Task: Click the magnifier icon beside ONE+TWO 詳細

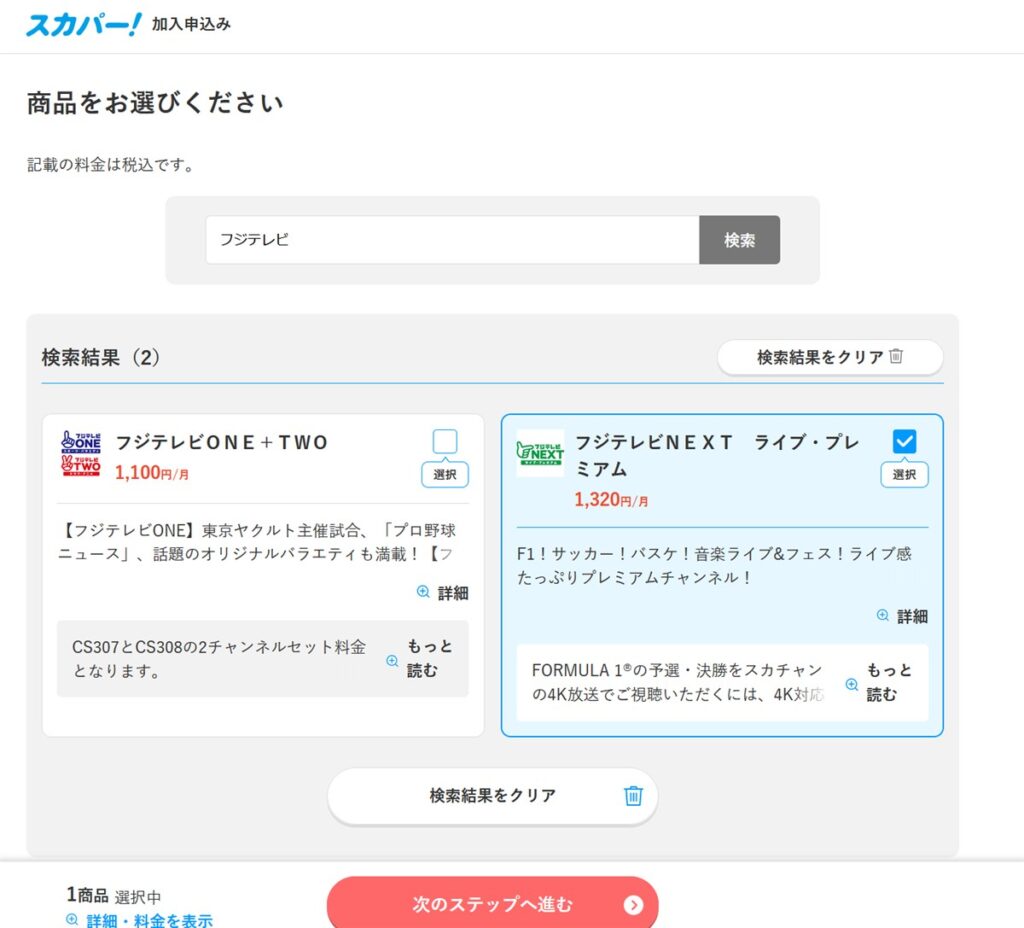Action: (423, 592)
